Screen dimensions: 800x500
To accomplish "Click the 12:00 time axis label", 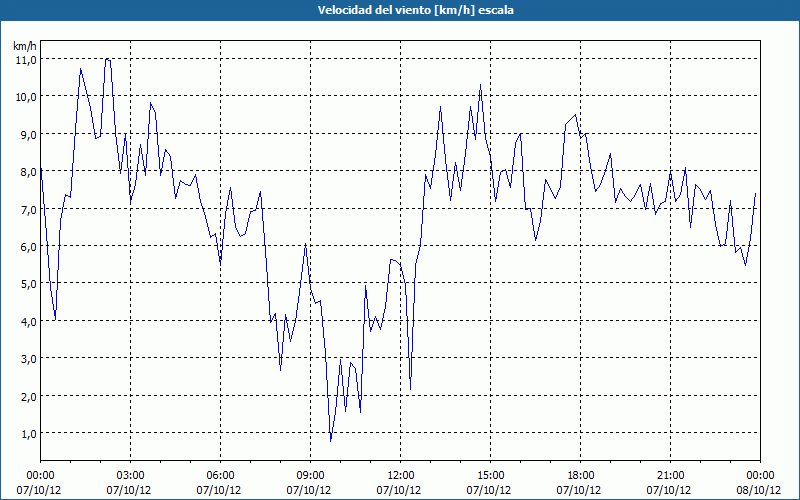I will [401, 476].
